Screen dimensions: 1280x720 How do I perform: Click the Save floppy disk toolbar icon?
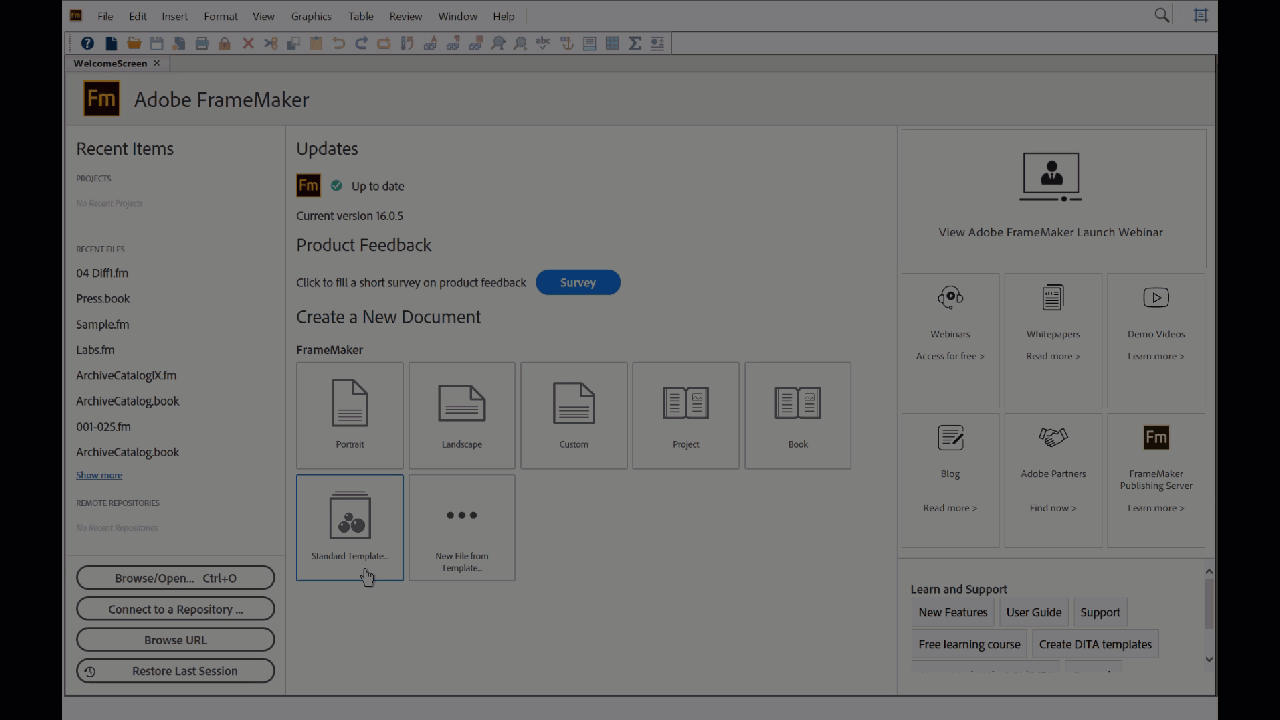coord(157,43)
